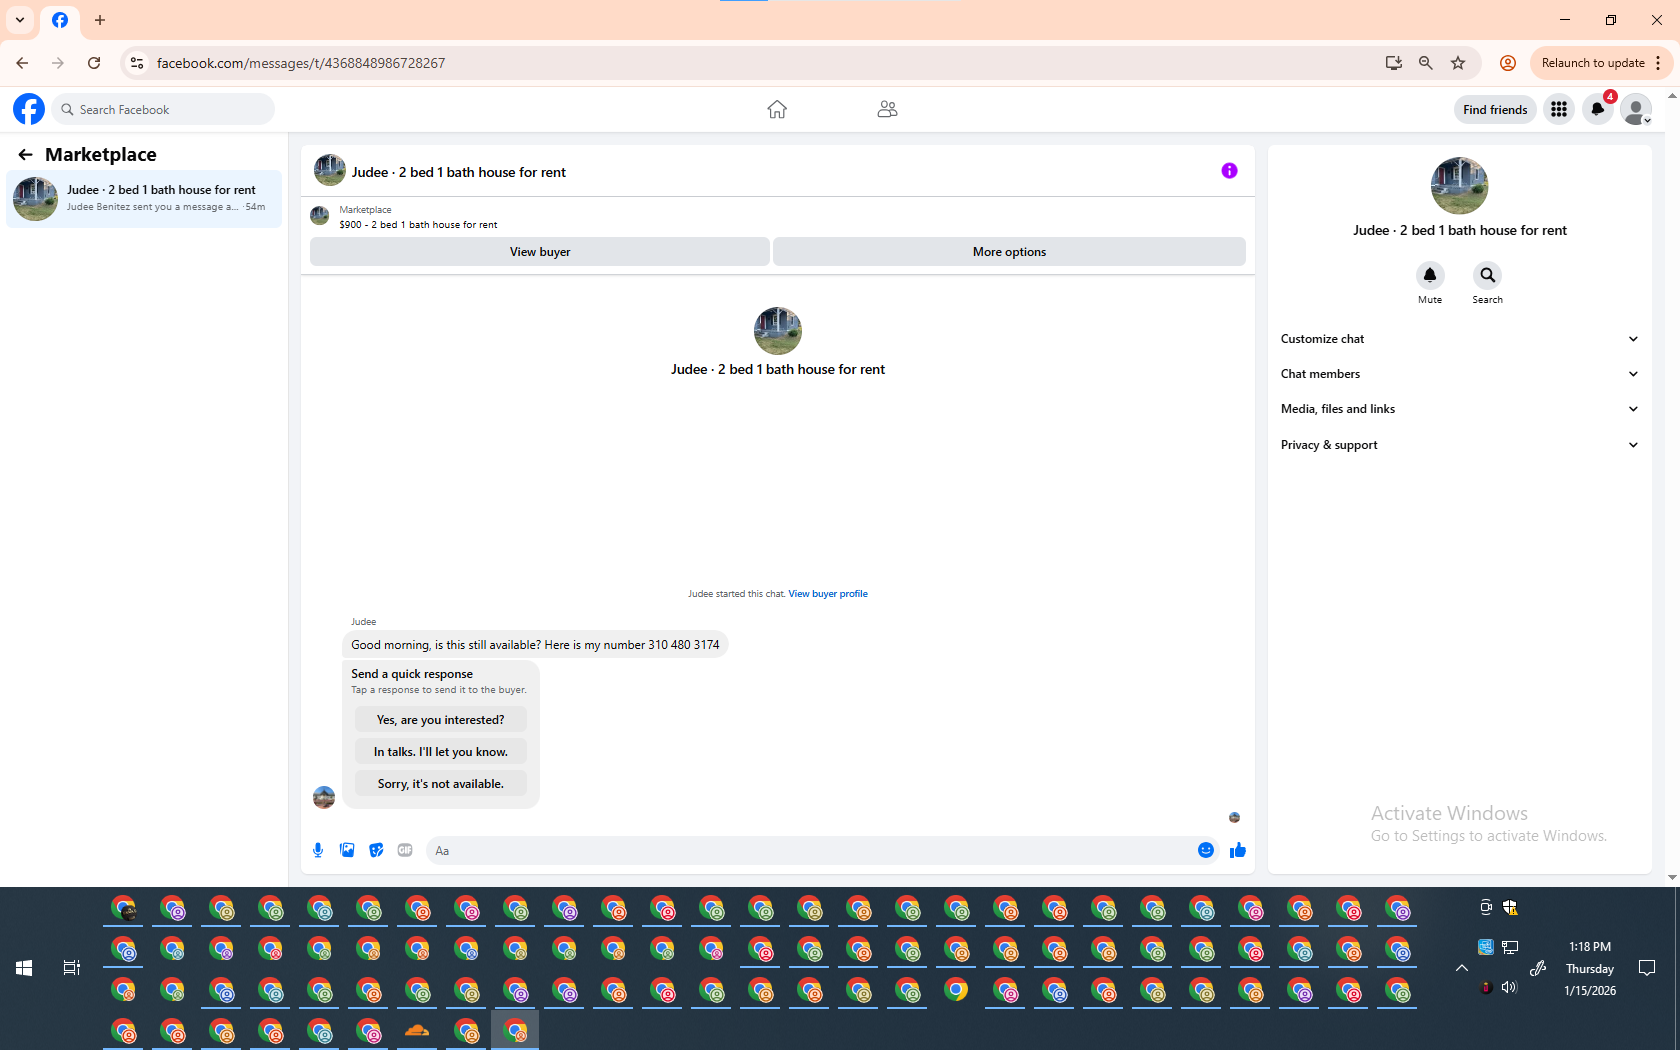The width and height of the screenshot is (1680, 1050).
Task: View site information icon beside the URL
Action: (x=137, y=63)
